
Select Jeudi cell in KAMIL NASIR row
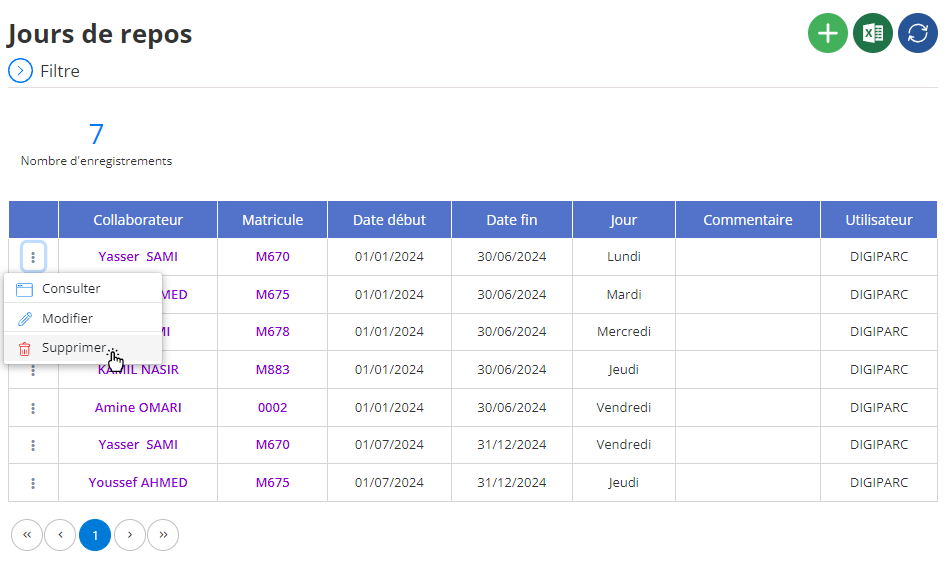[x=623, y=369]
